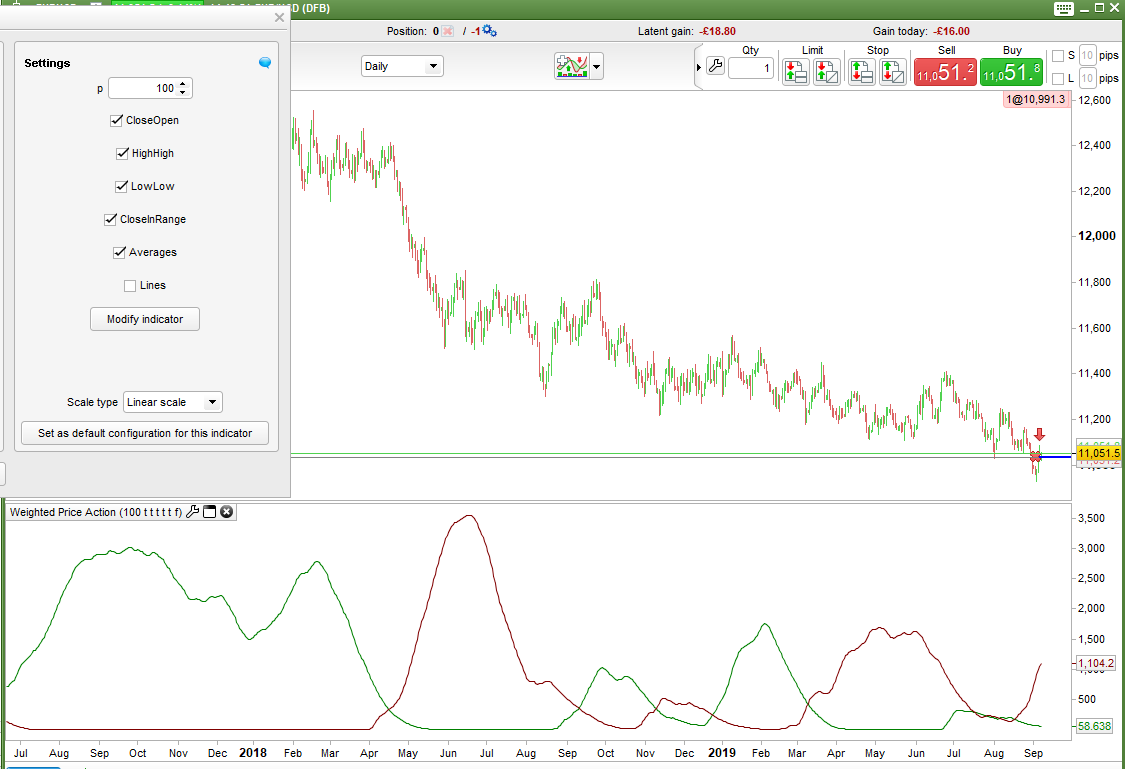This screenshot has height=769, width=1125.
Task: Click the green Buy 11,051.8 button
Action: click(1012, 72)
